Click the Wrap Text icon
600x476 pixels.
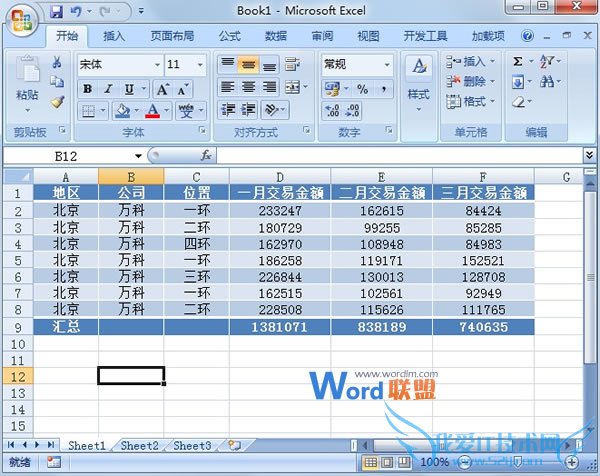click(292, 64)
